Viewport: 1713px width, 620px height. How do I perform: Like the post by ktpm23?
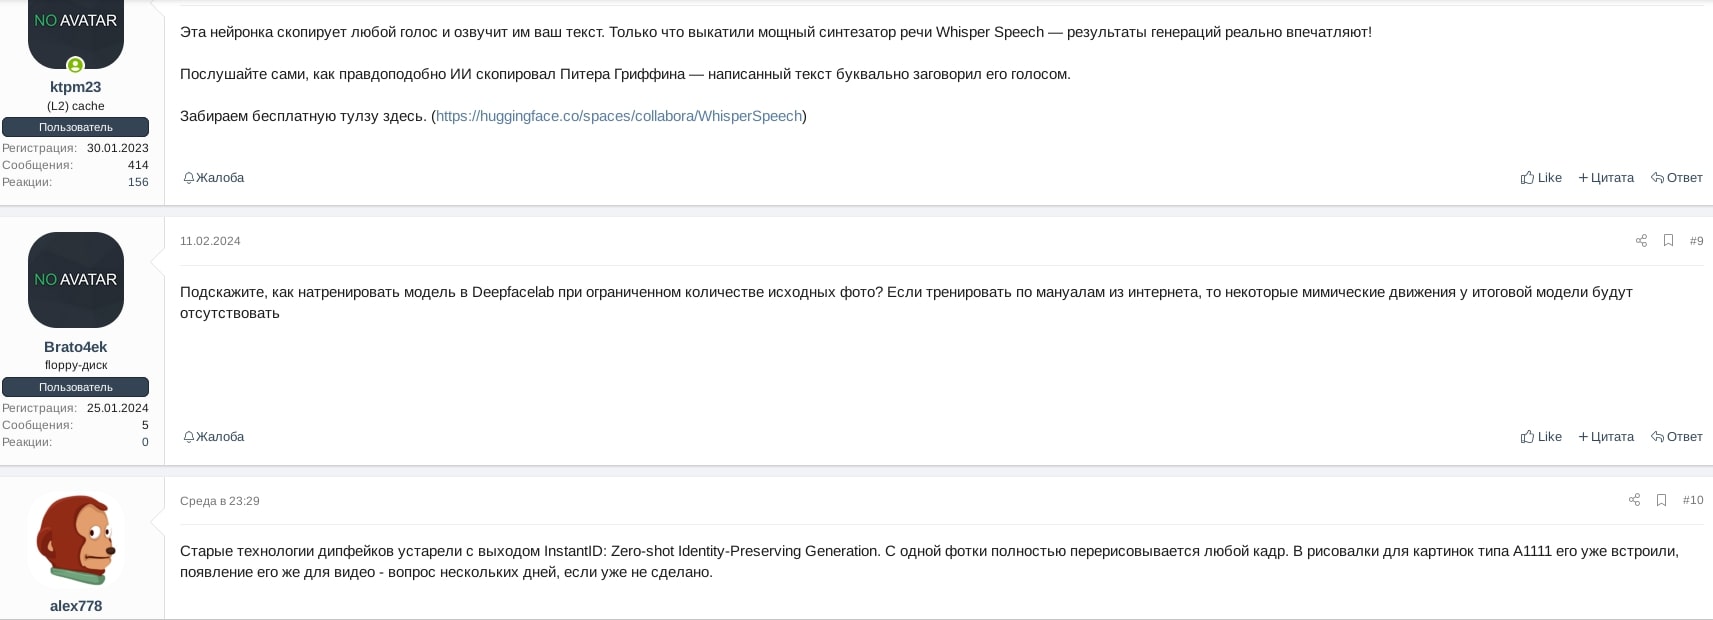click(x=1541, y=178)
